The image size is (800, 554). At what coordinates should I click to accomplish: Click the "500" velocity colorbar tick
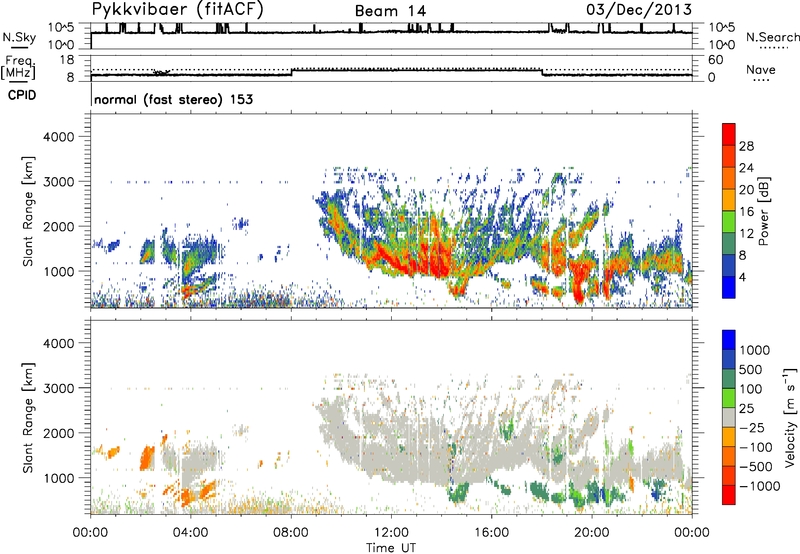tap(751, 369)
